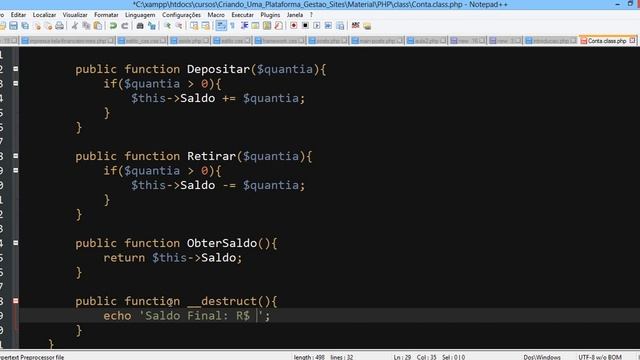Open the Localizar menu
Viewport: 640px width, 360px height.
[x=44, y=15]
